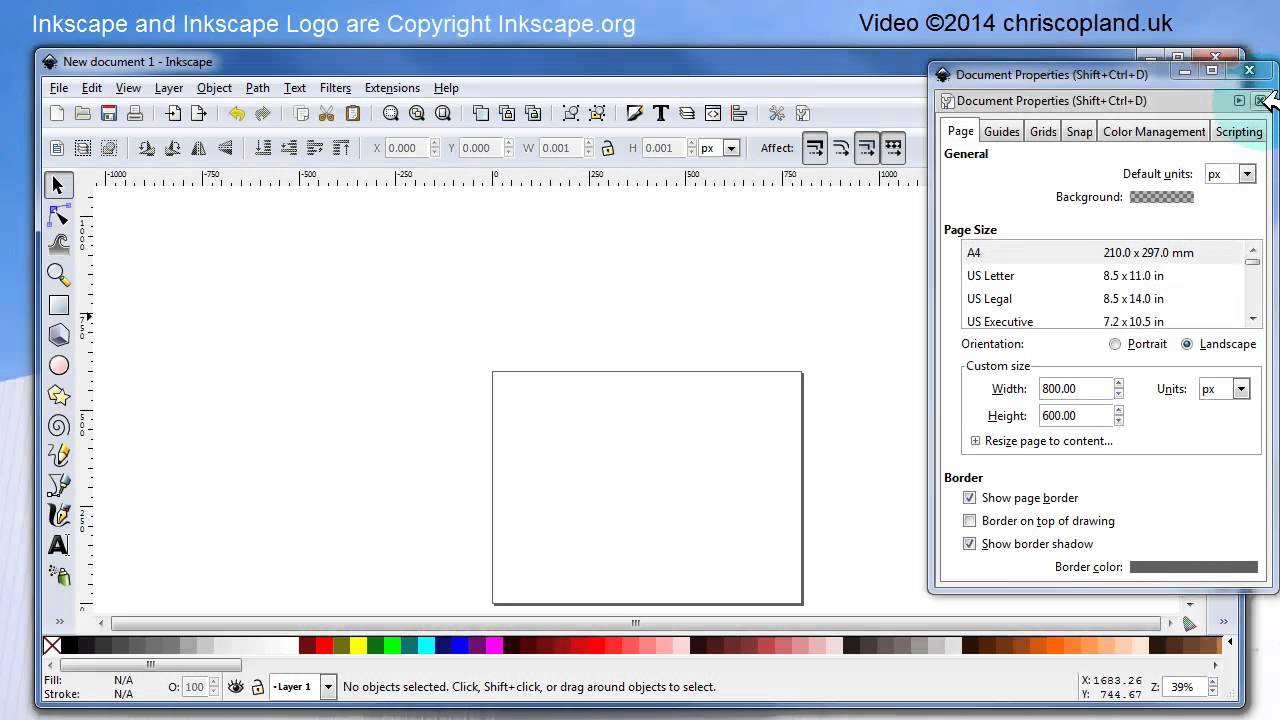Viewport: 1280px width, 720px height.
Task: Choose the Star polygon tool
Action: tap(58, 395)
